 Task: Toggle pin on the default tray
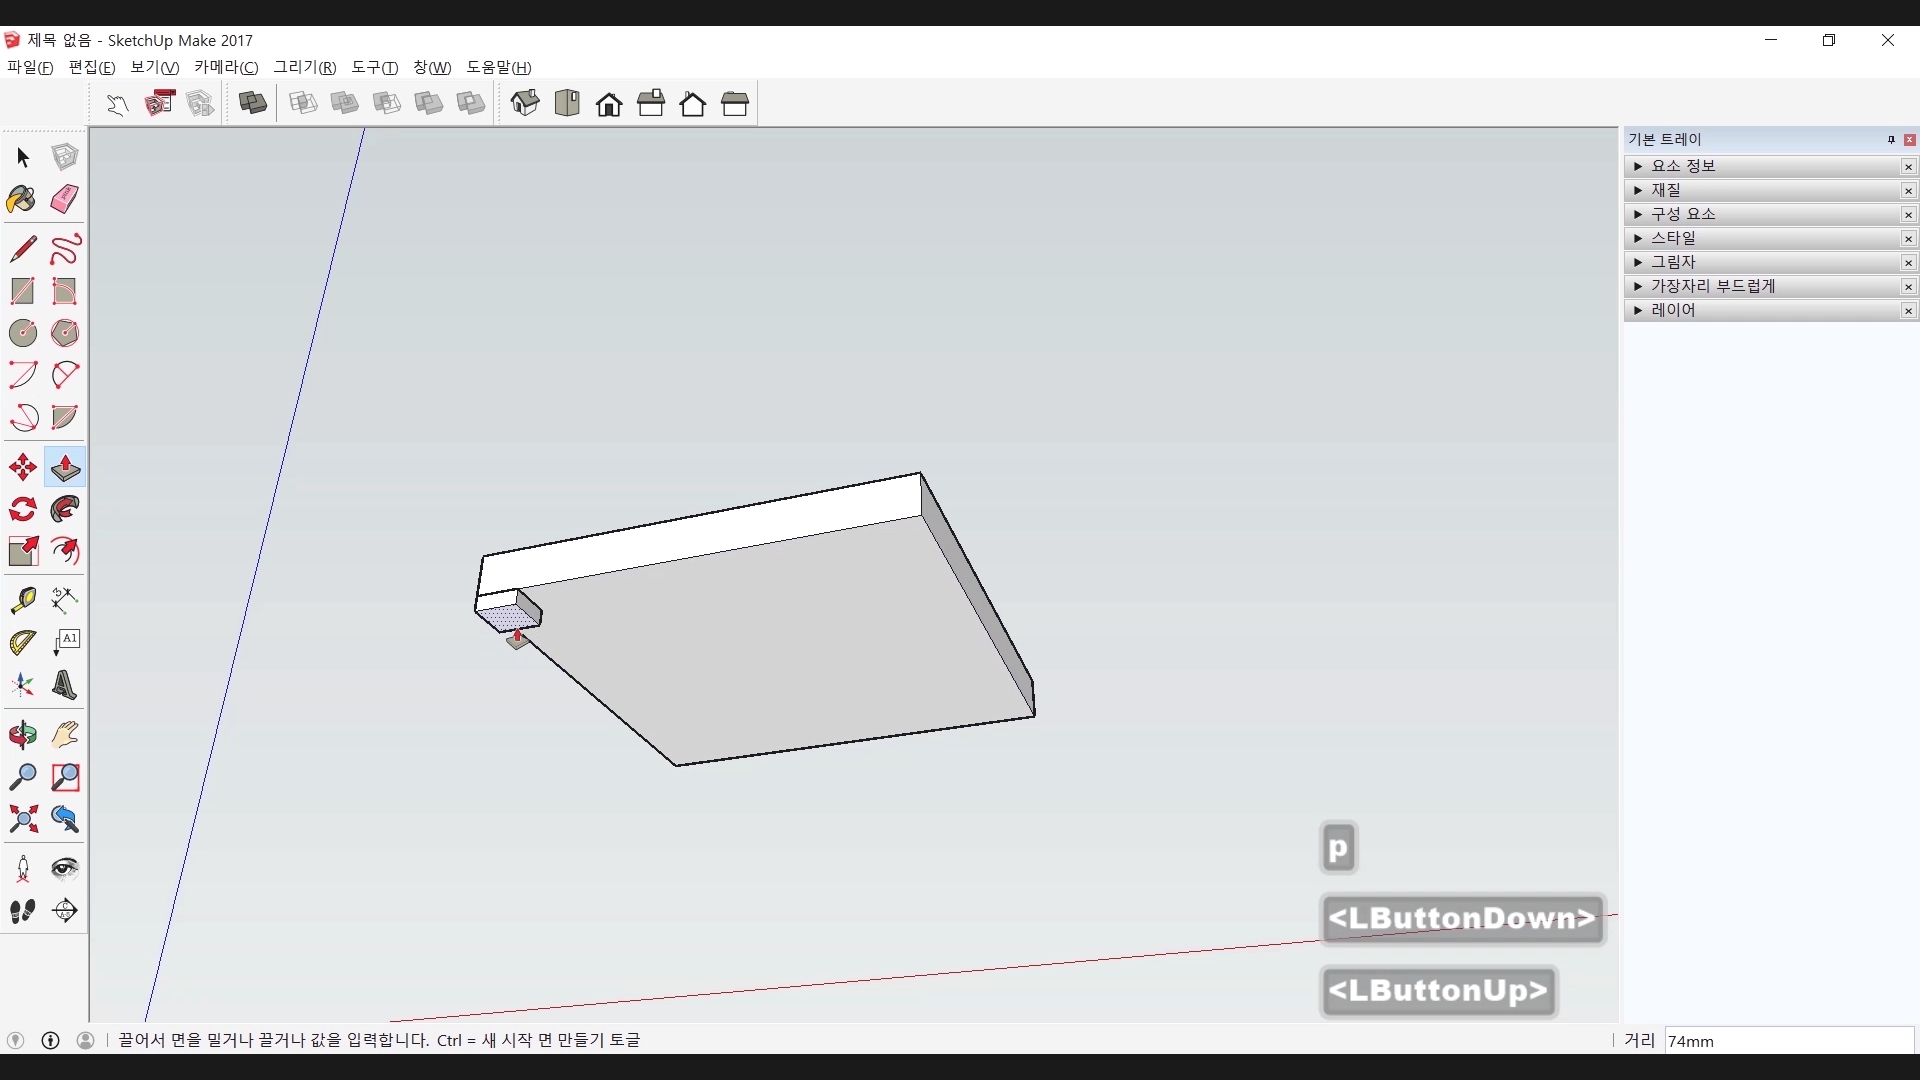[1891, 140]
